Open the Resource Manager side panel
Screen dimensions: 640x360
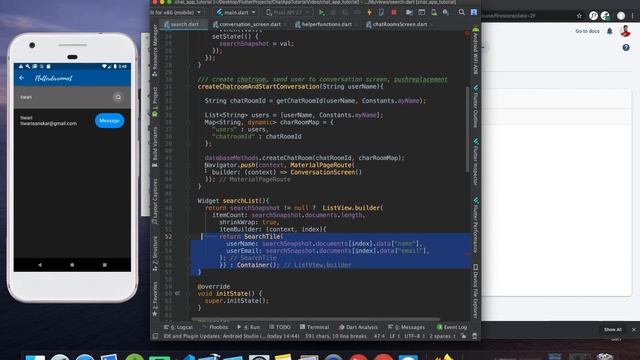tap(155, 50)
